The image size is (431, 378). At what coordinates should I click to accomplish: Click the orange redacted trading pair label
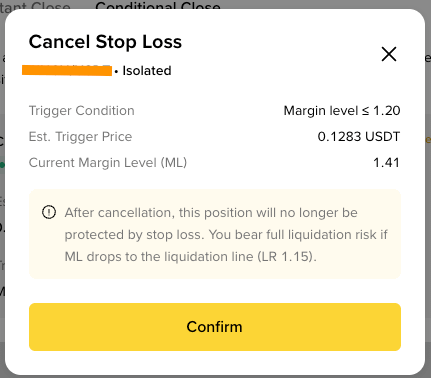67,70
